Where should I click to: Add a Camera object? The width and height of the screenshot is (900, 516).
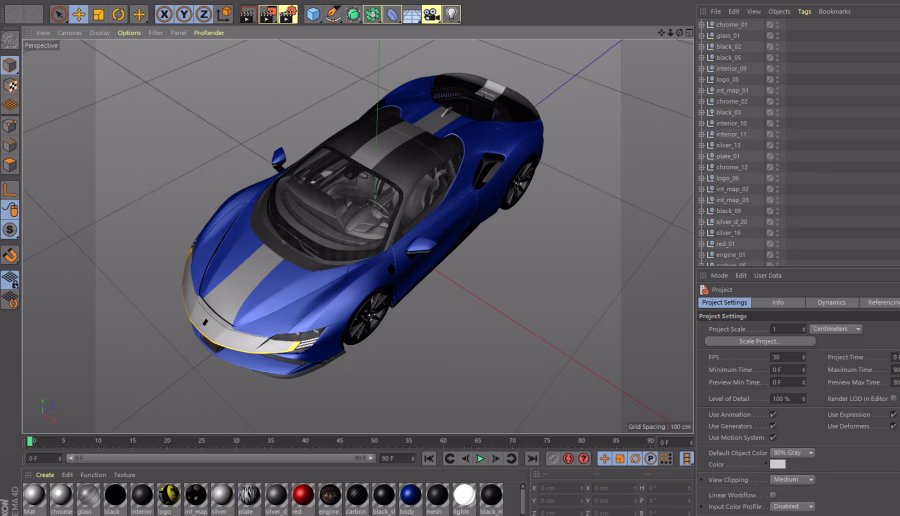[x=432, y=14]
